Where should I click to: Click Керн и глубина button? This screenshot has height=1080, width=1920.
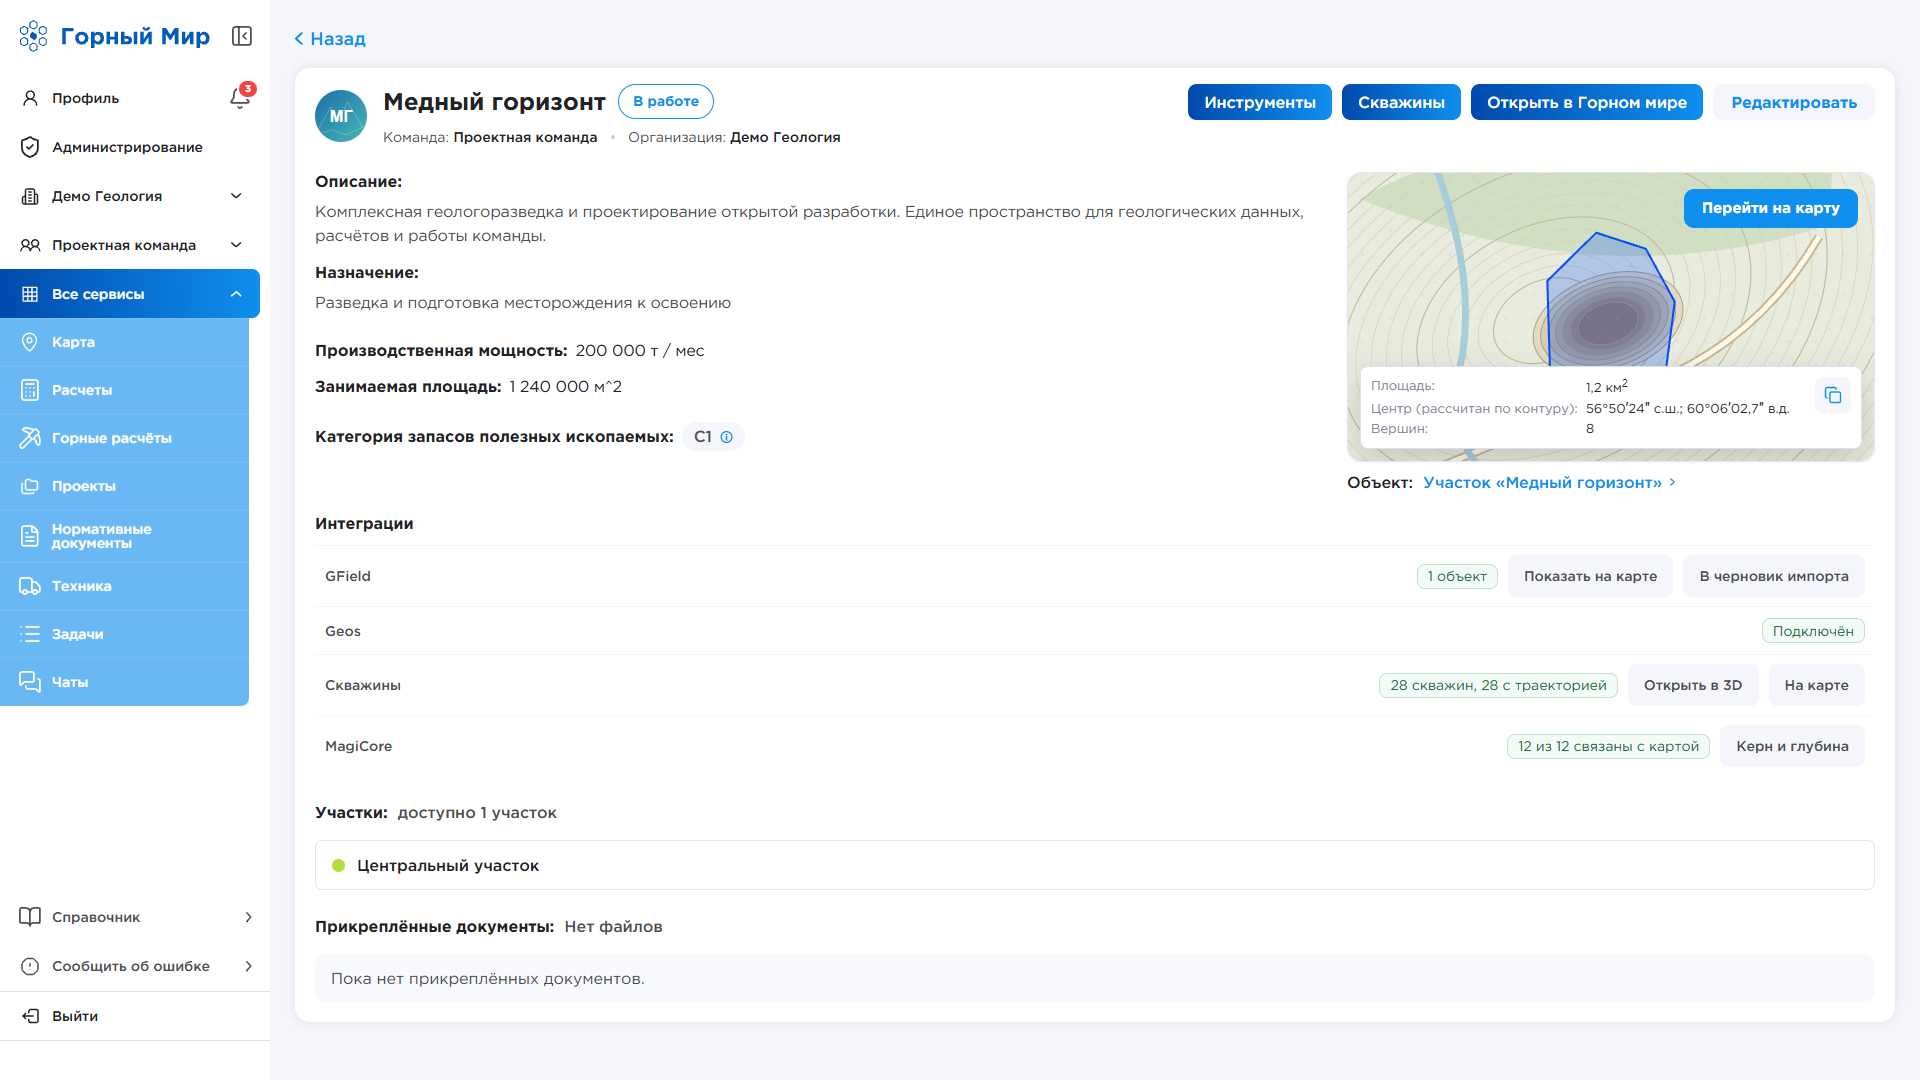1792,746
